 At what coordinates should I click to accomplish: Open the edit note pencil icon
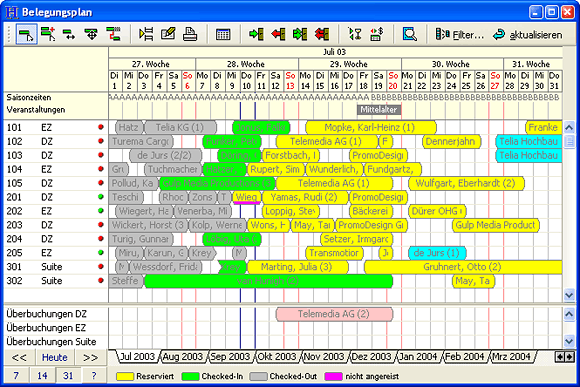pos(168,34)
